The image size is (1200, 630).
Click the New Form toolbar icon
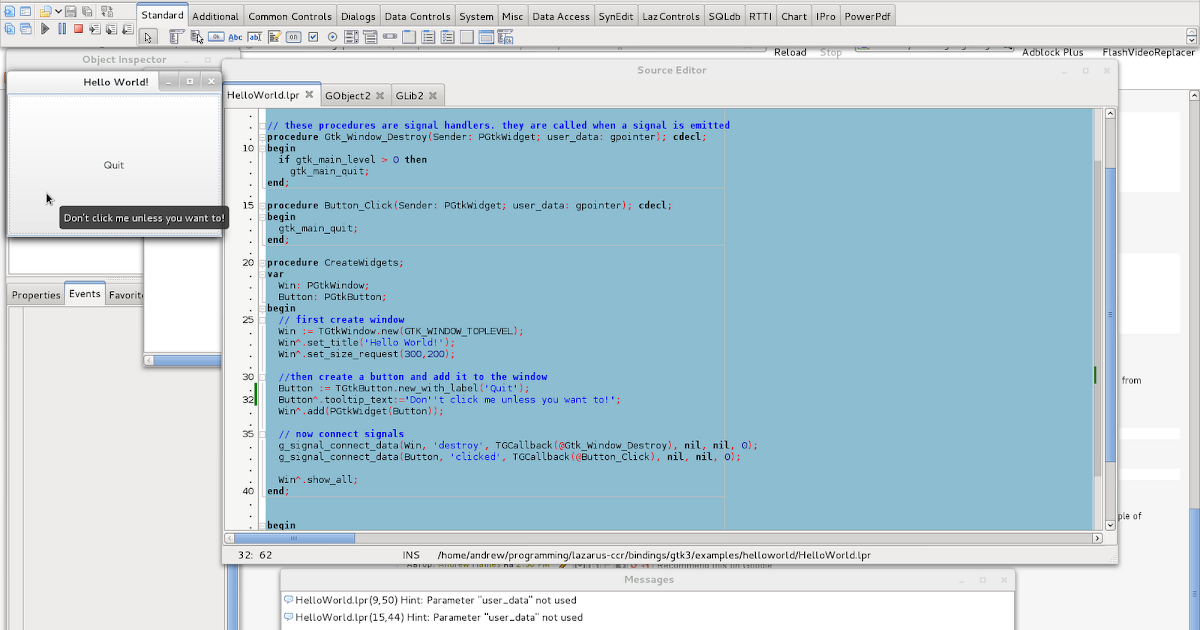pyautogui.click(x=25, y=11)
